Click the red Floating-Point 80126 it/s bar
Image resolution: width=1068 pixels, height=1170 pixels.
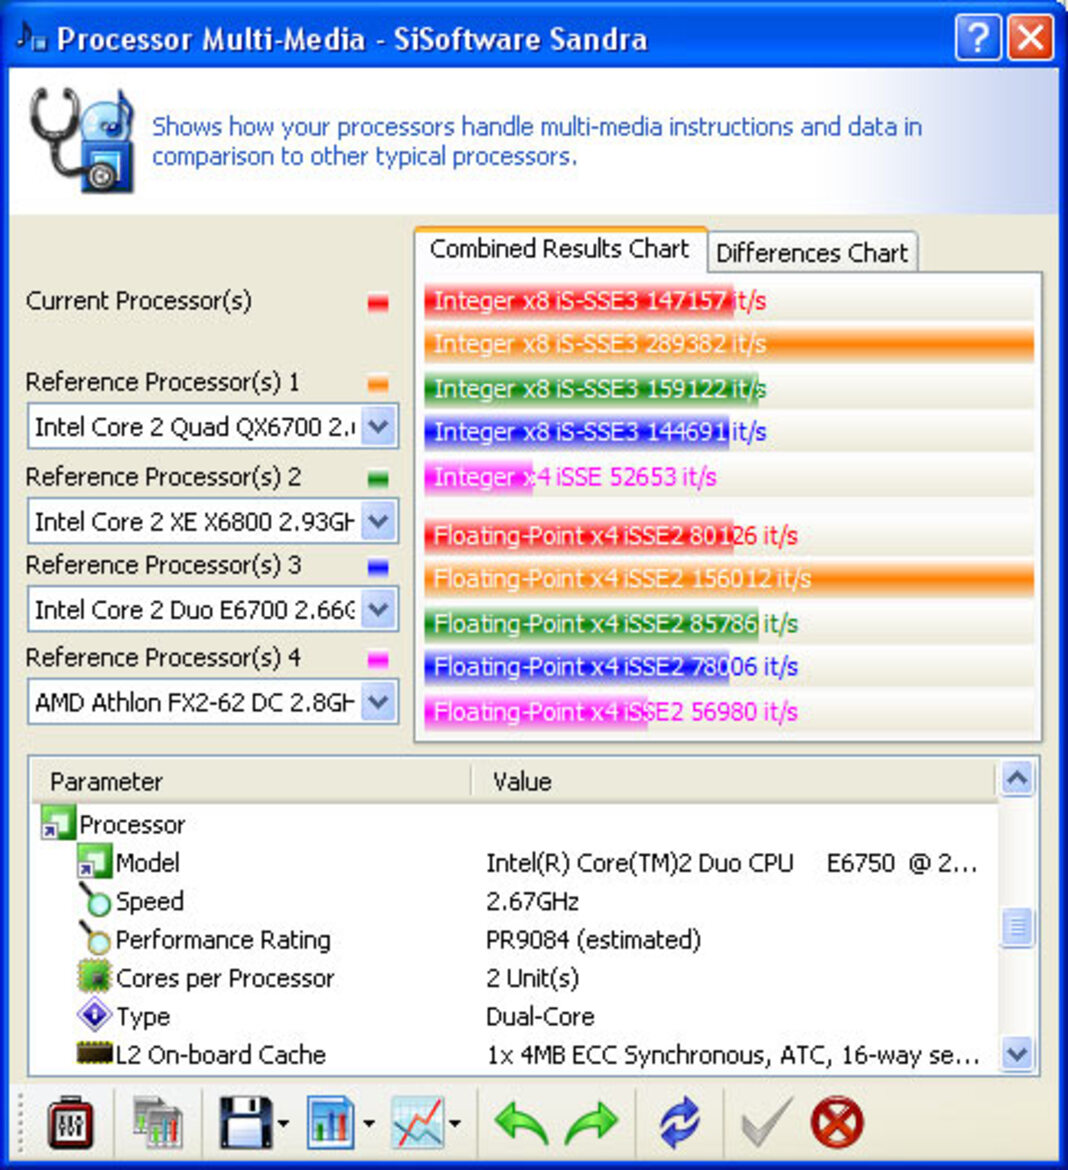(579, 535)
